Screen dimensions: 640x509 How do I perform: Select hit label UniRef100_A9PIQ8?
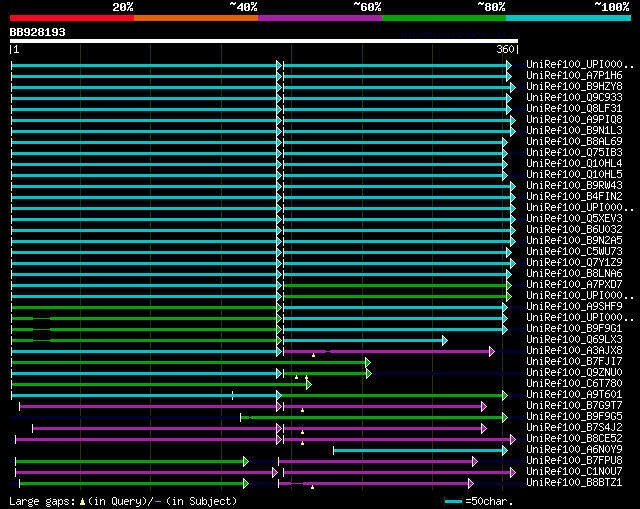574,120
